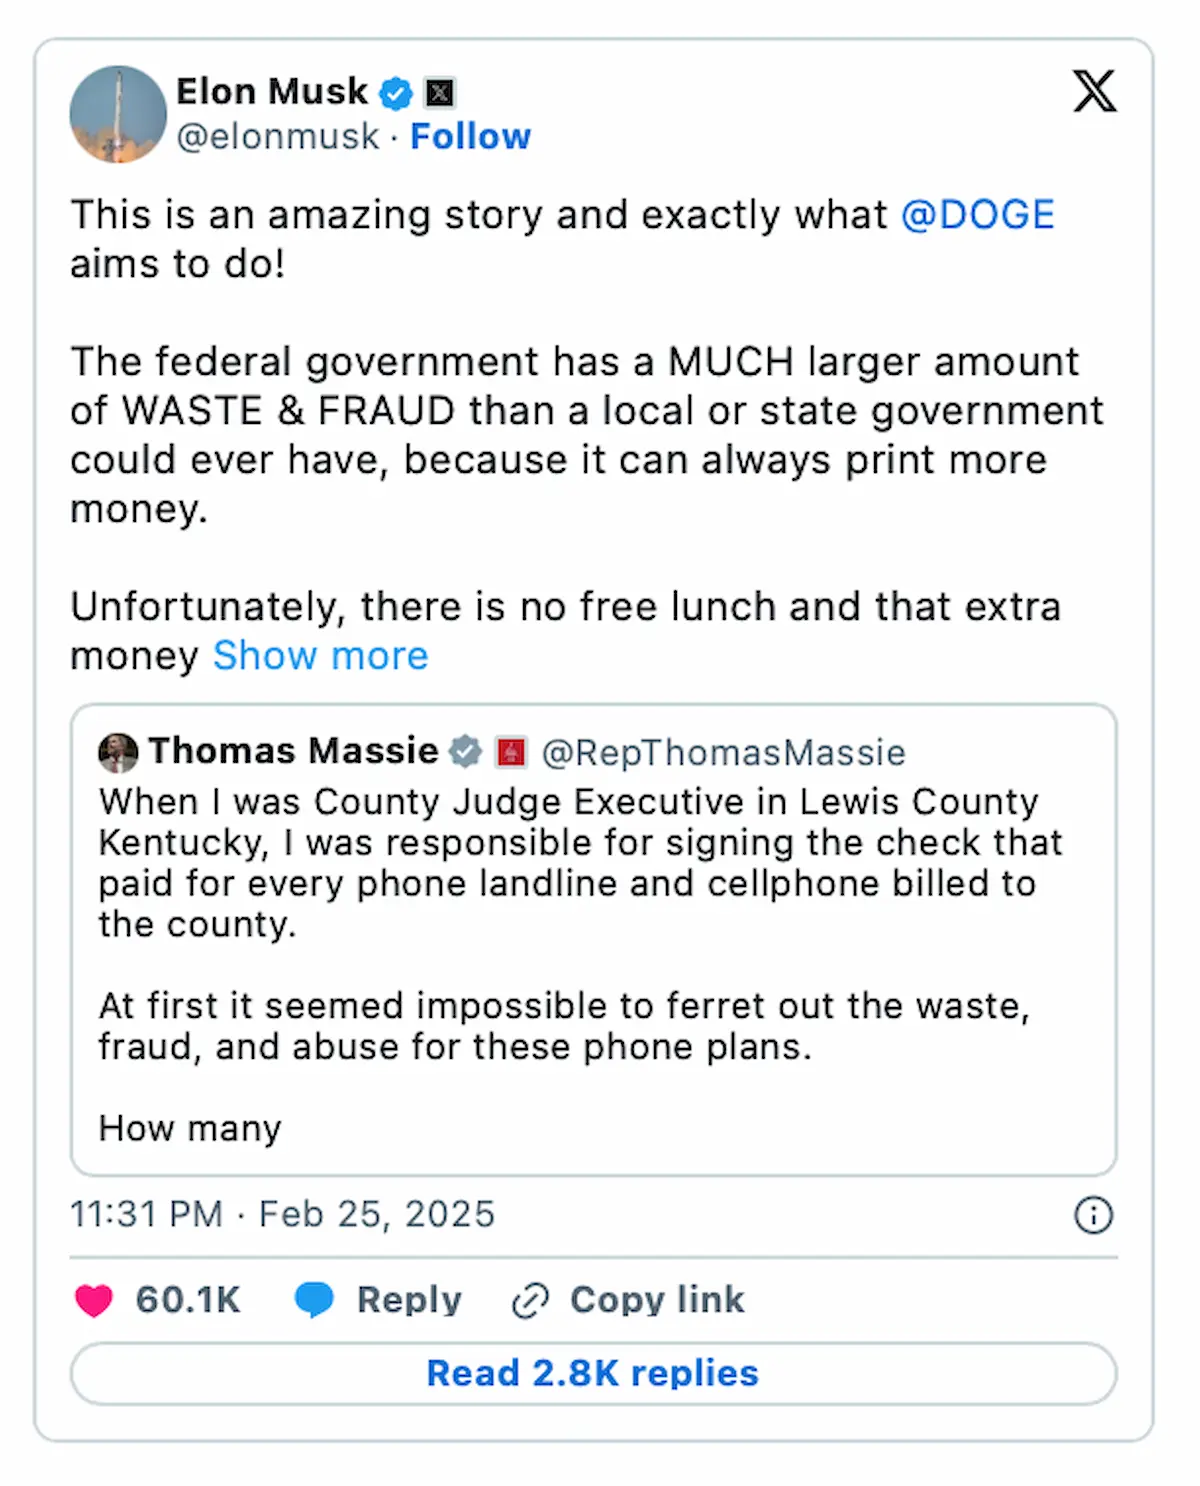
Task: Open the @RepThomasMassie handle
Action: point(723,752)
